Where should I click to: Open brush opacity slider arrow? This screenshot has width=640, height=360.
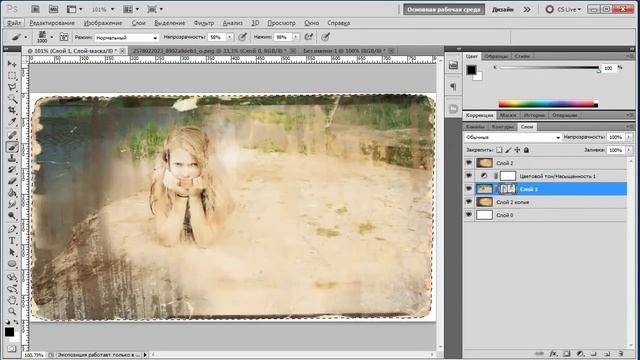230,37
